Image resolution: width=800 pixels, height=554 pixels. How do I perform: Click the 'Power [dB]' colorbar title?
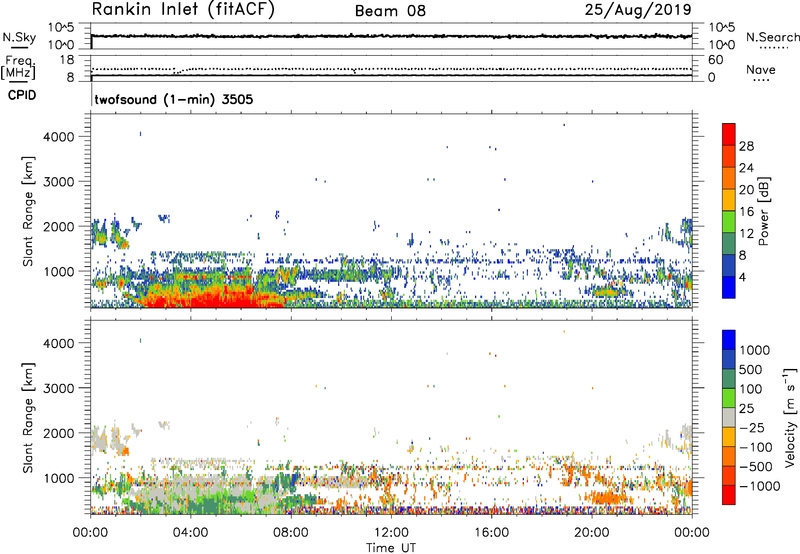pyautogui.click(x=764, y=211)
